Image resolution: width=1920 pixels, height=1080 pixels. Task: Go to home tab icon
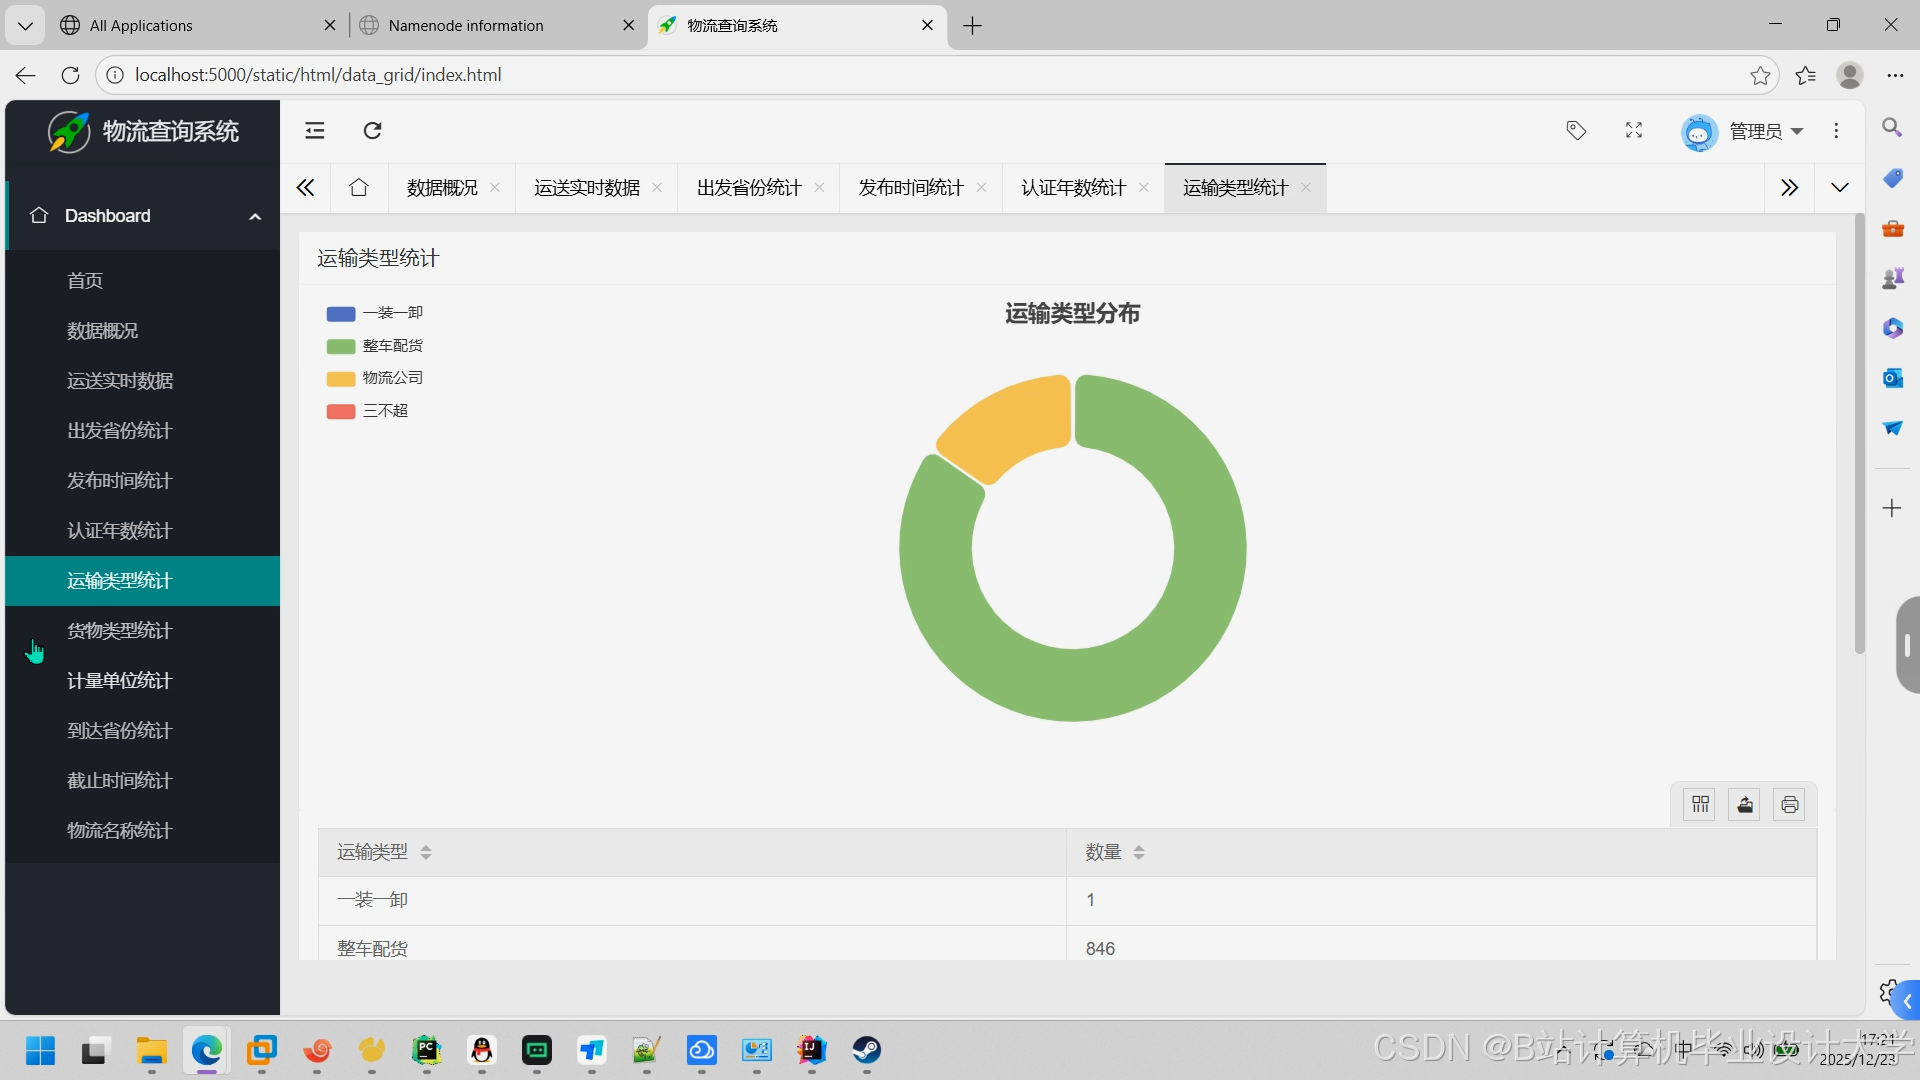pyautogui.click(x=359, y=188)
